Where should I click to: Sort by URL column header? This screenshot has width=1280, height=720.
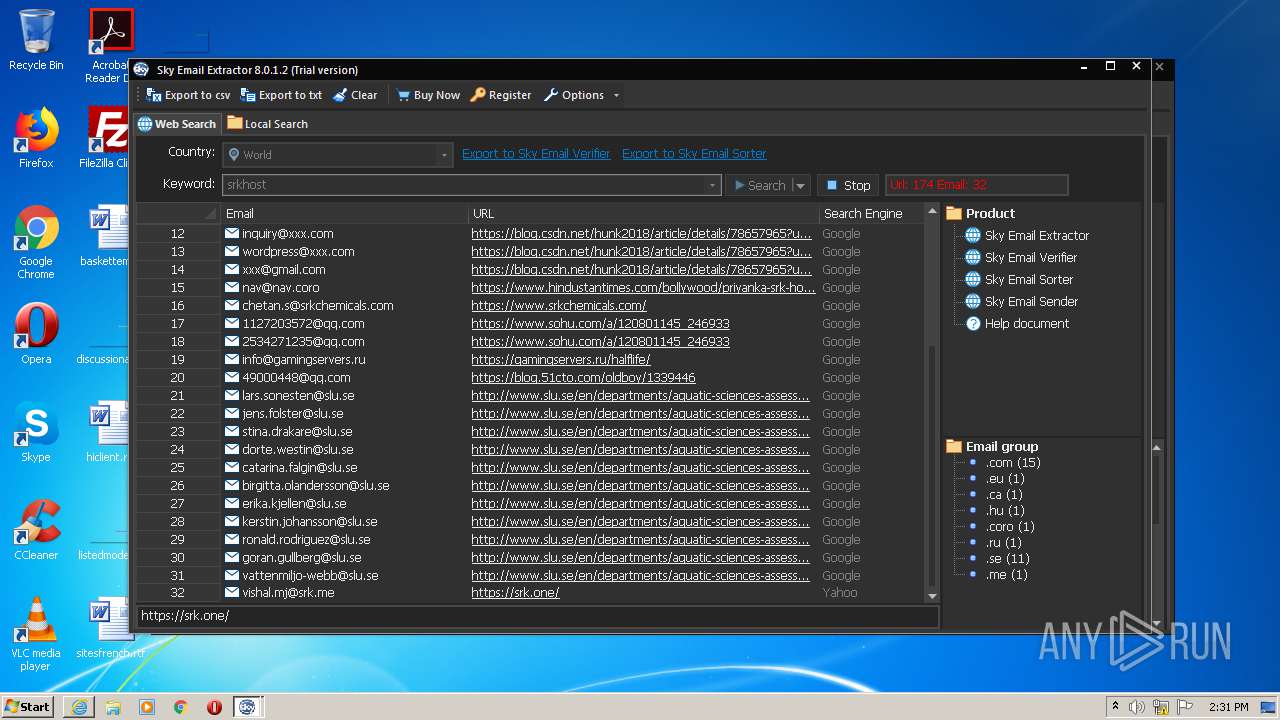click(x=643, y=213)
